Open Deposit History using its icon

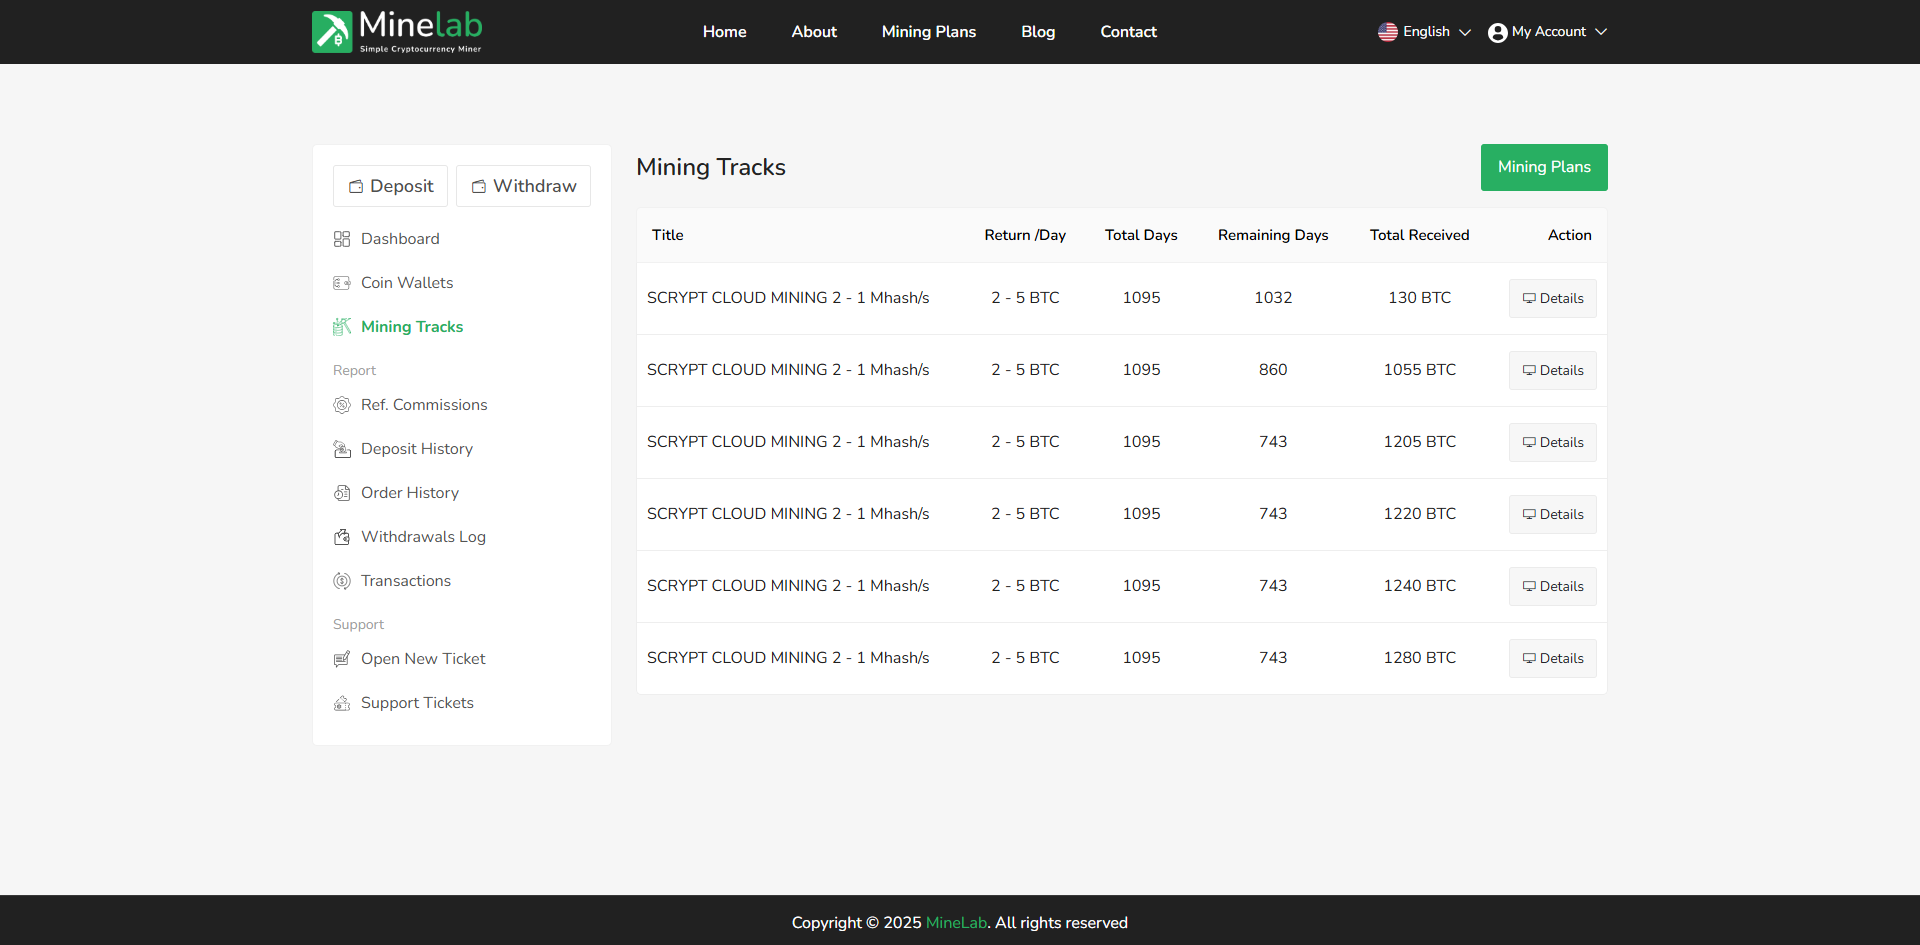343,449
